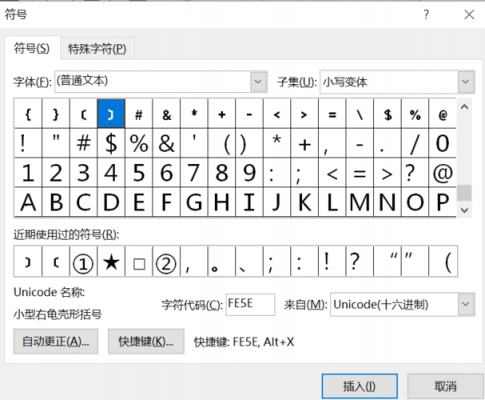The width and height of the screenshot is (485, 400).
Task: Select the highlighted right tortoise shell bracket cell
Action: [x=111, y=114]
